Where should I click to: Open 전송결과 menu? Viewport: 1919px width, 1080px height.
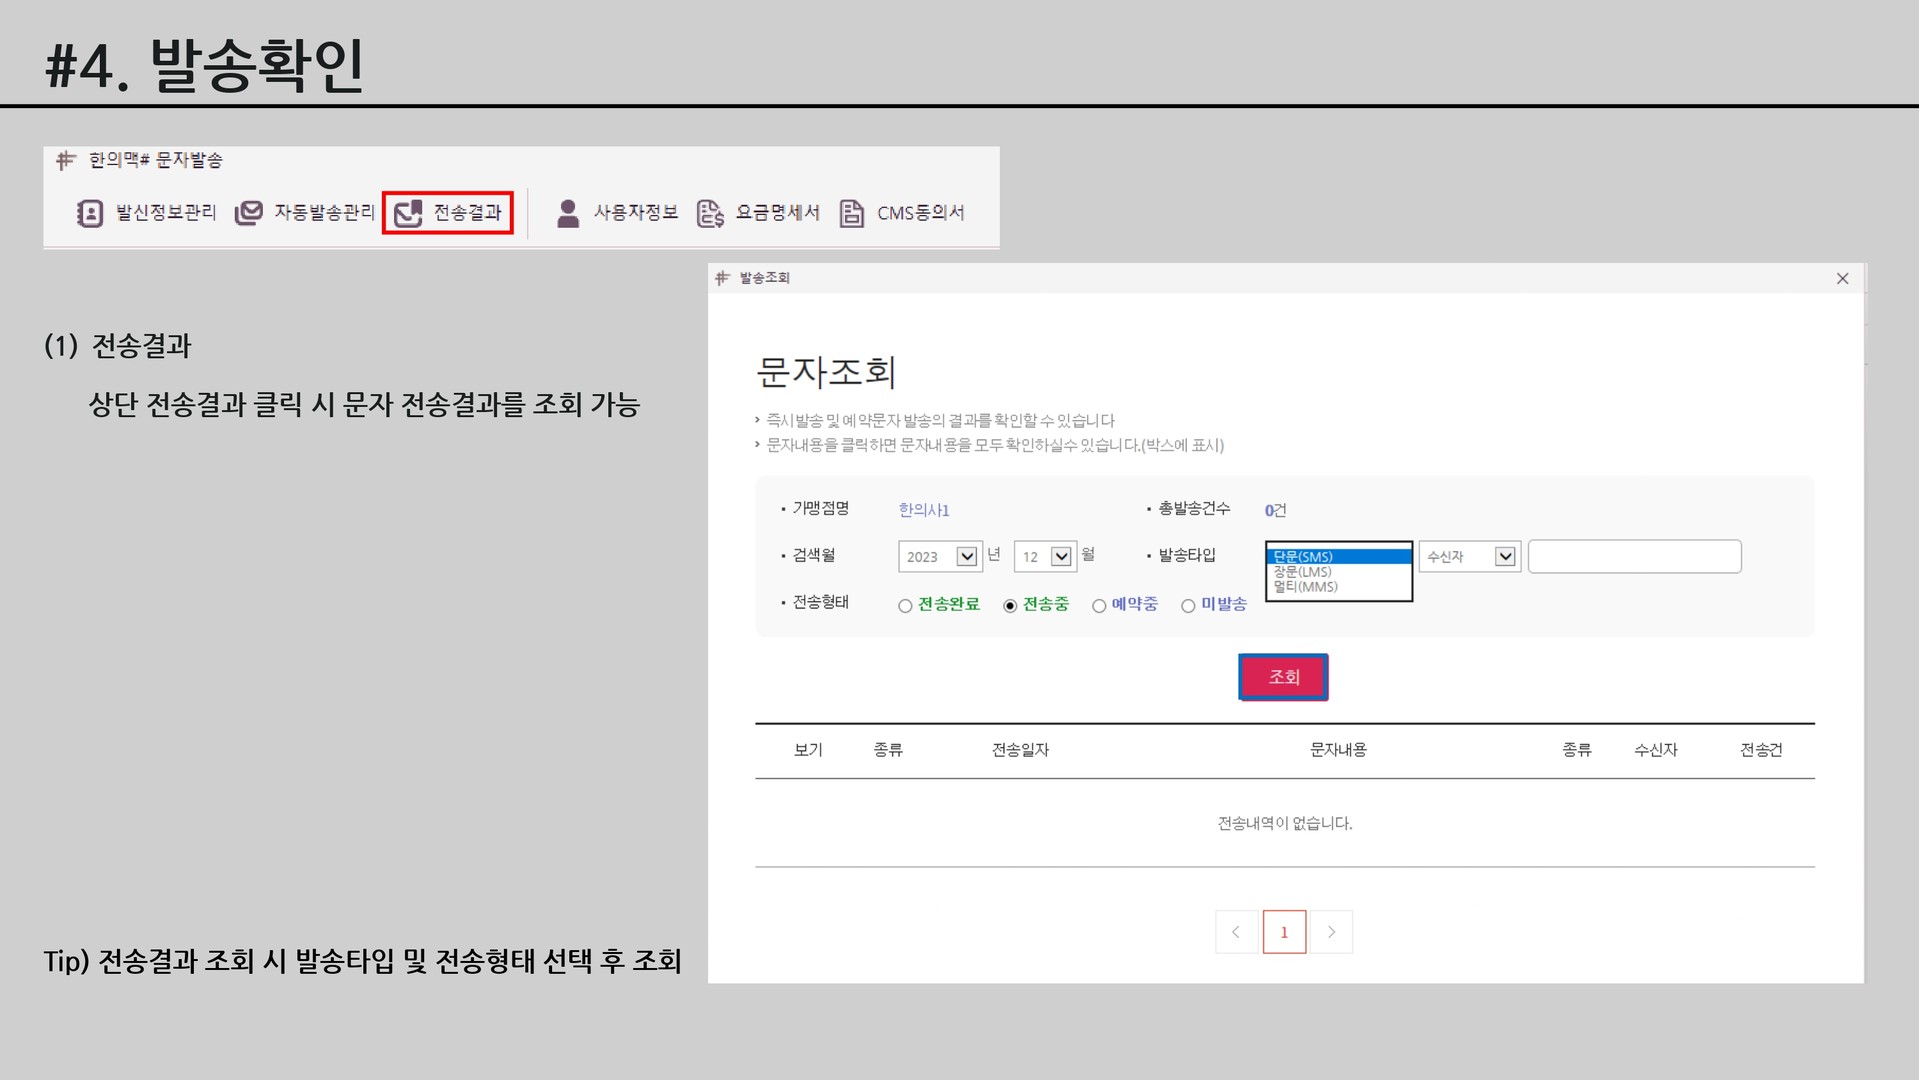click(448, 213)
